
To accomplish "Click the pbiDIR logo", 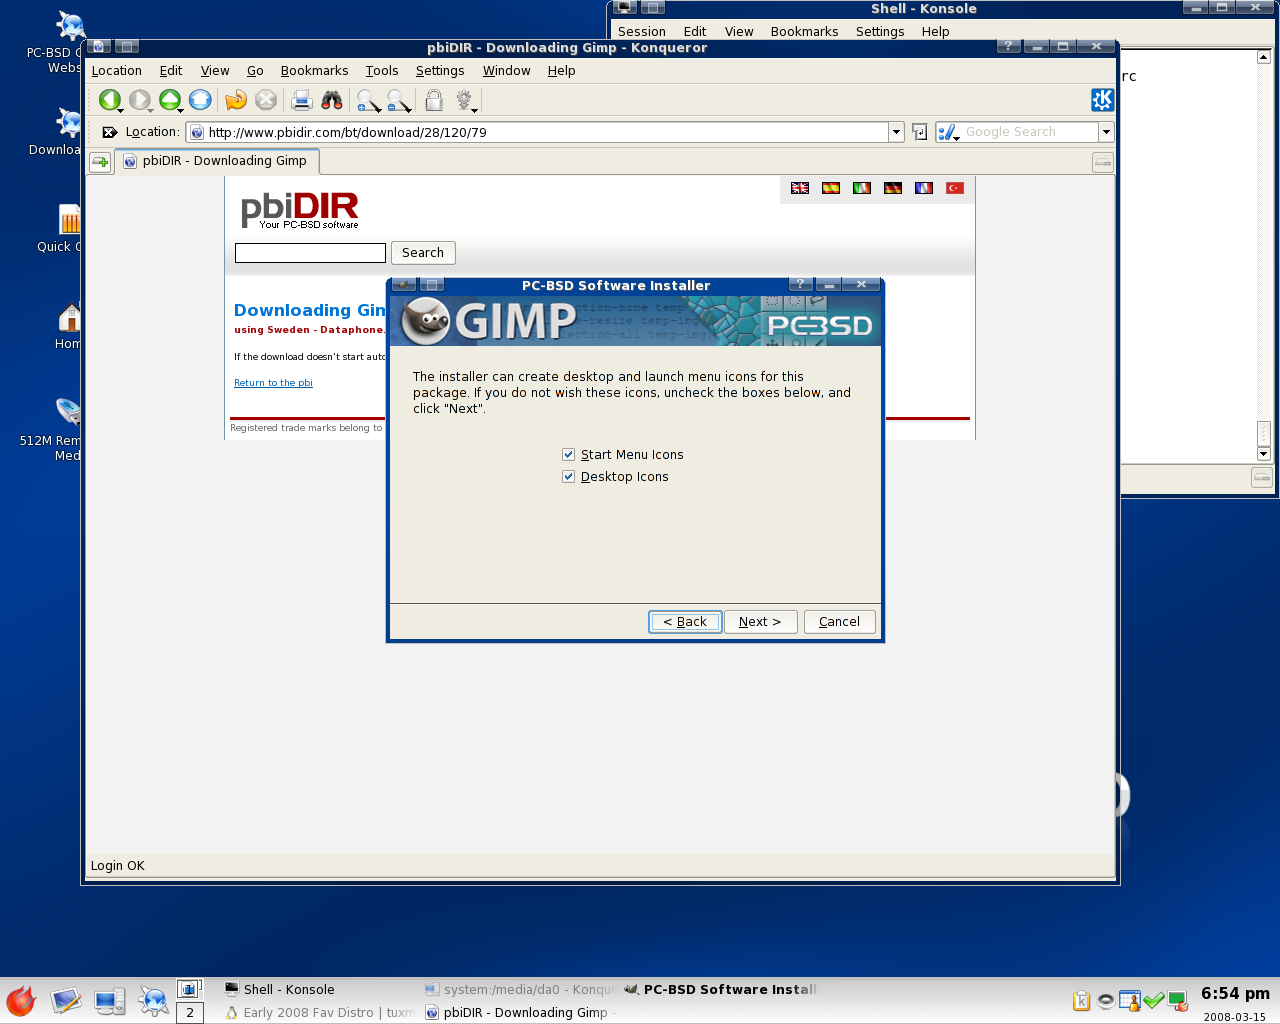I will (300, 209).
